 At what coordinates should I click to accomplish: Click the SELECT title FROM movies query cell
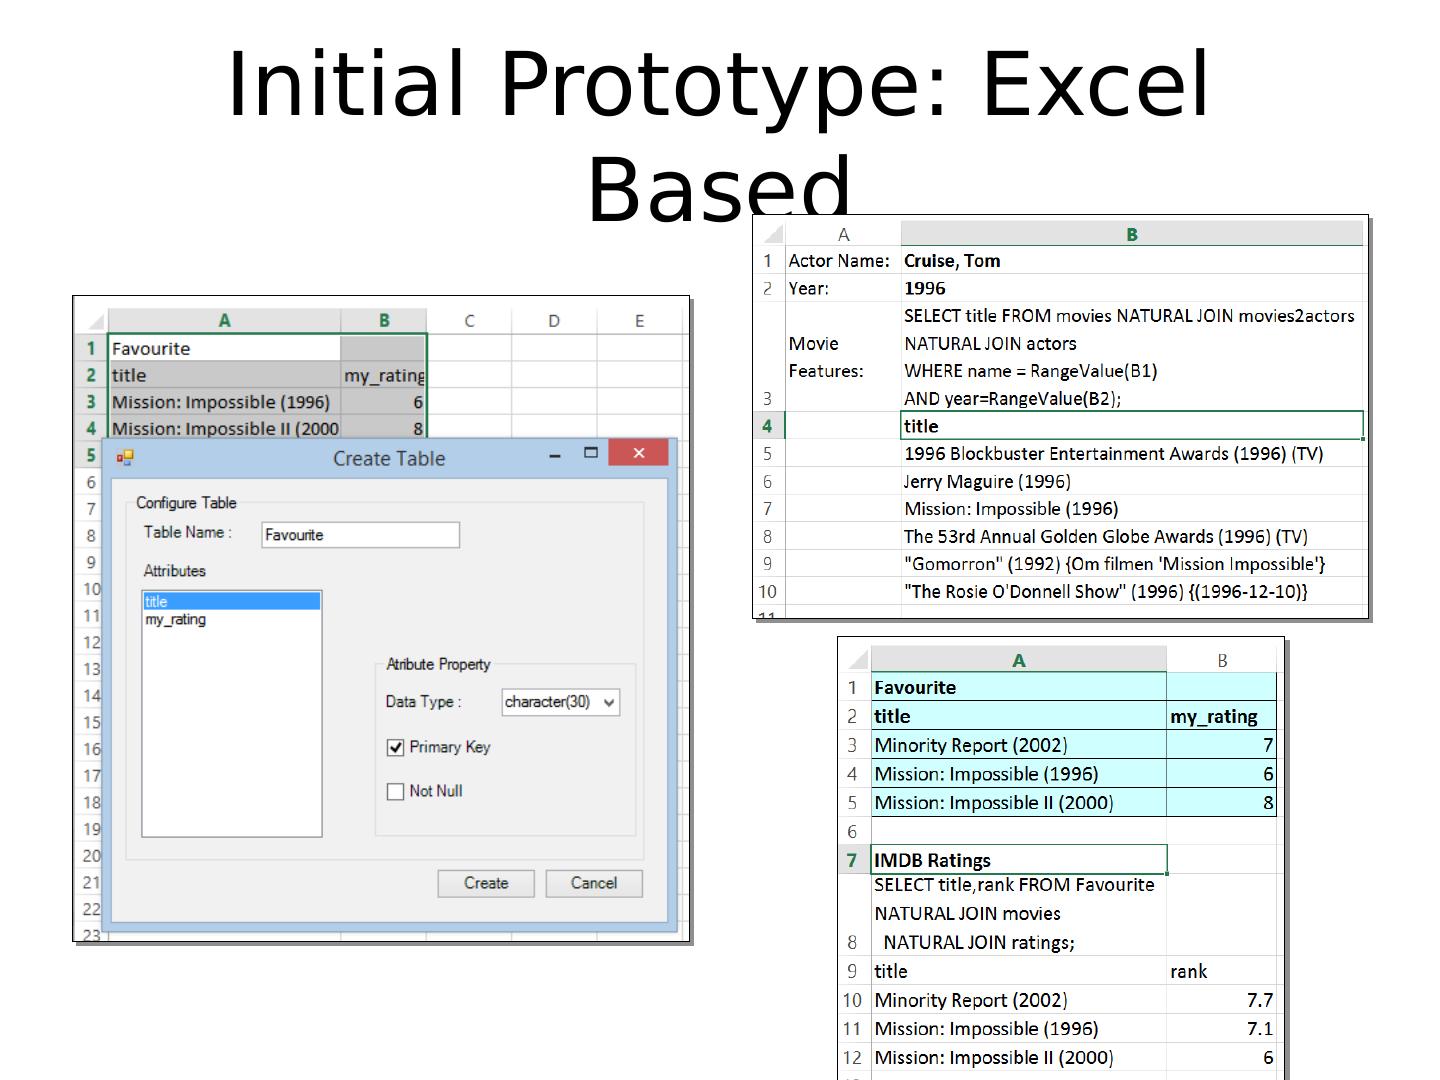click(x=1133, y=357)
